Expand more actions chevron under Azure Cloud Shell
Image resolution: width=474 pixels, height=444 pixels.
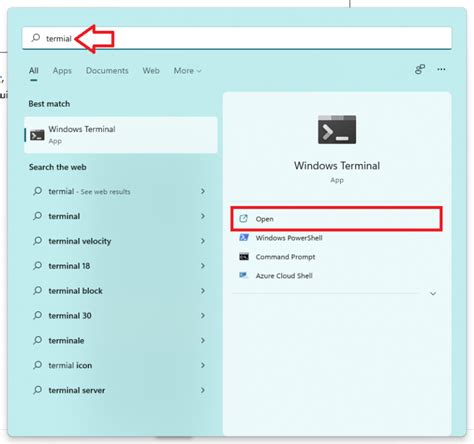tap(433, 293)
